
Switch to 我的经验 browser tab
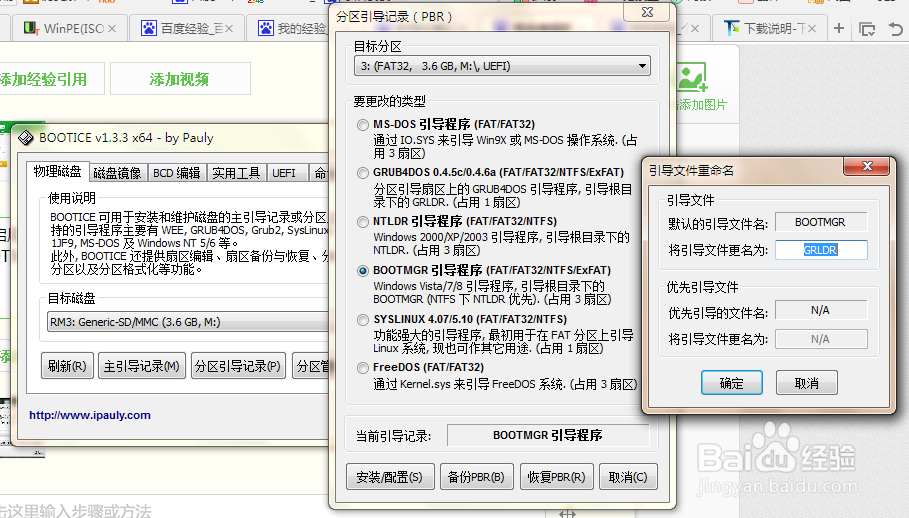coord(290,28)
